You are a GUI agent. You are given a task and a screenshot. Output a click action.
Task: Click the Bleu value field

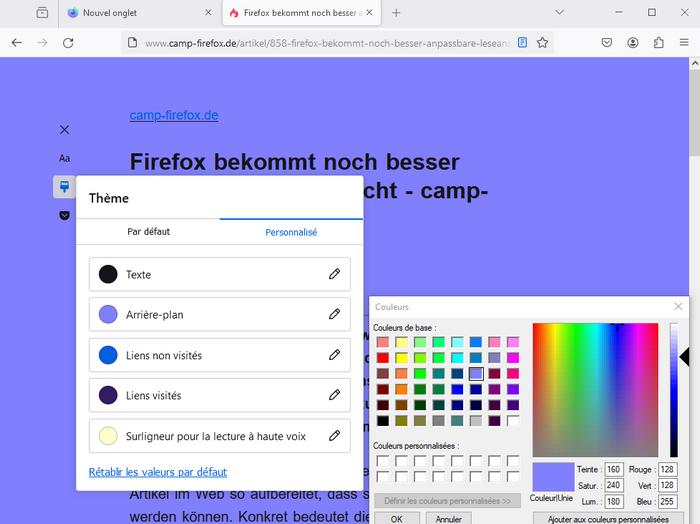[667, 501]
